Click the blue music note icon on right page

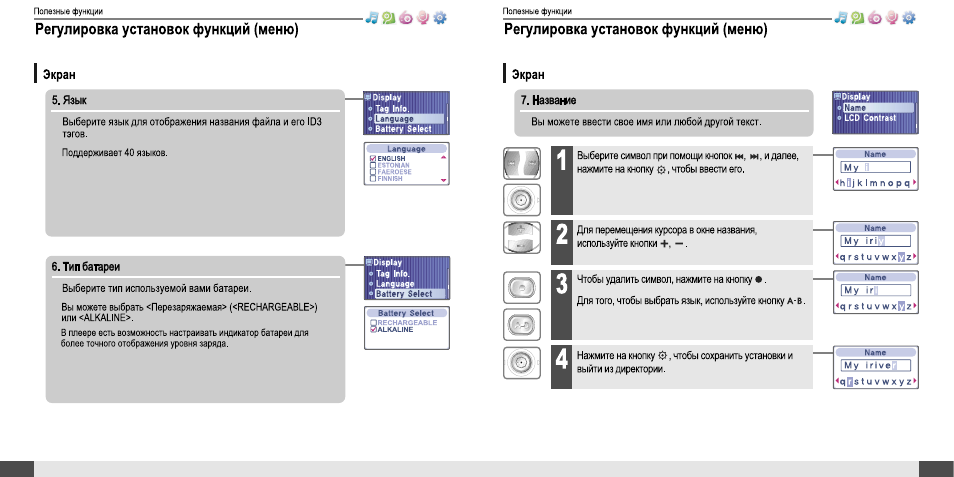(841, 18)
